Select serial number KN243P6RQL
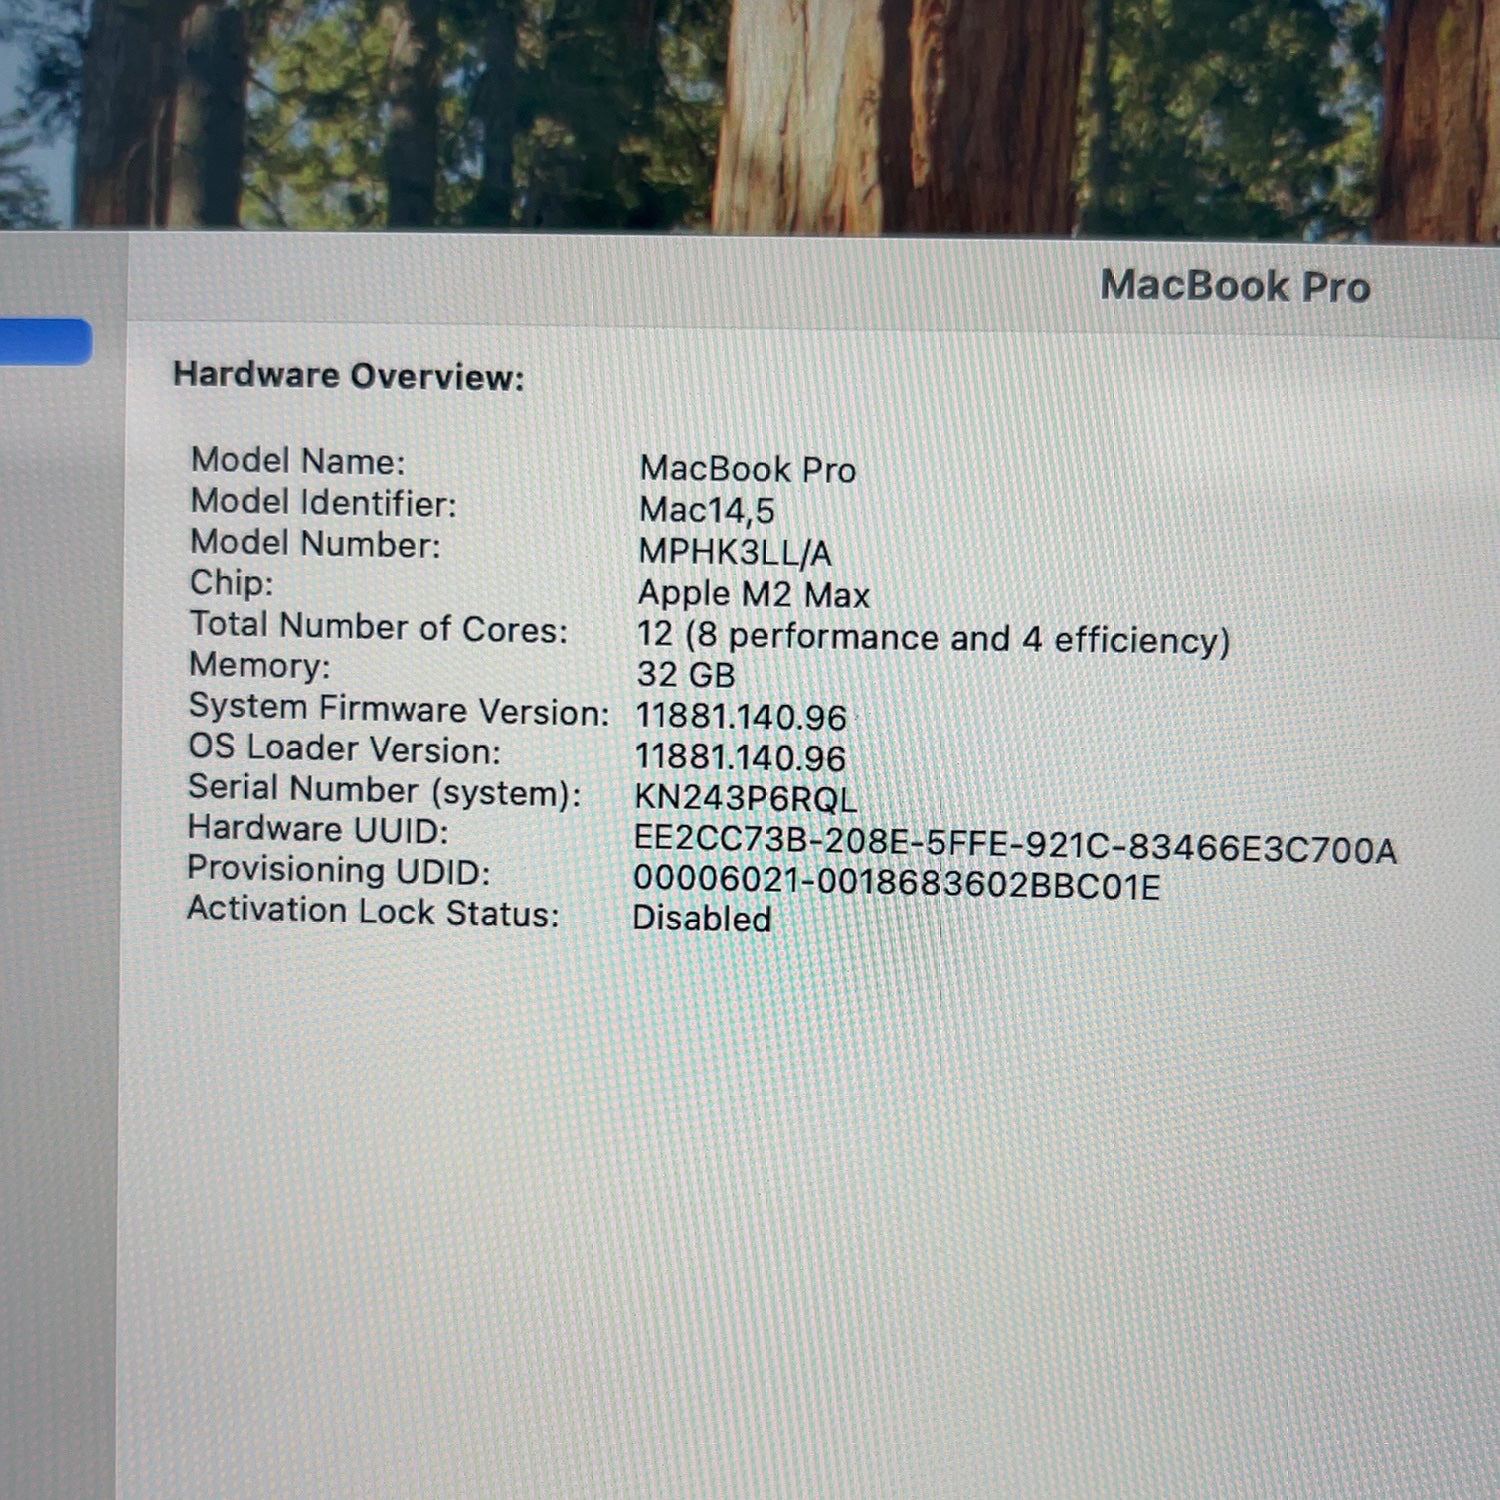The width and height of the screenshot is (1500, 1500). [x=745, y=798]
